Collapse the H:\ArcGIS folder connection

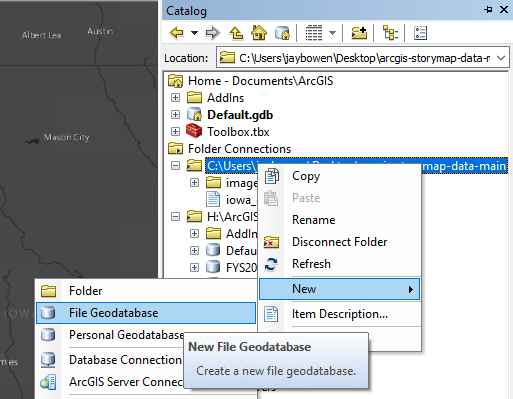coord(175,217)
